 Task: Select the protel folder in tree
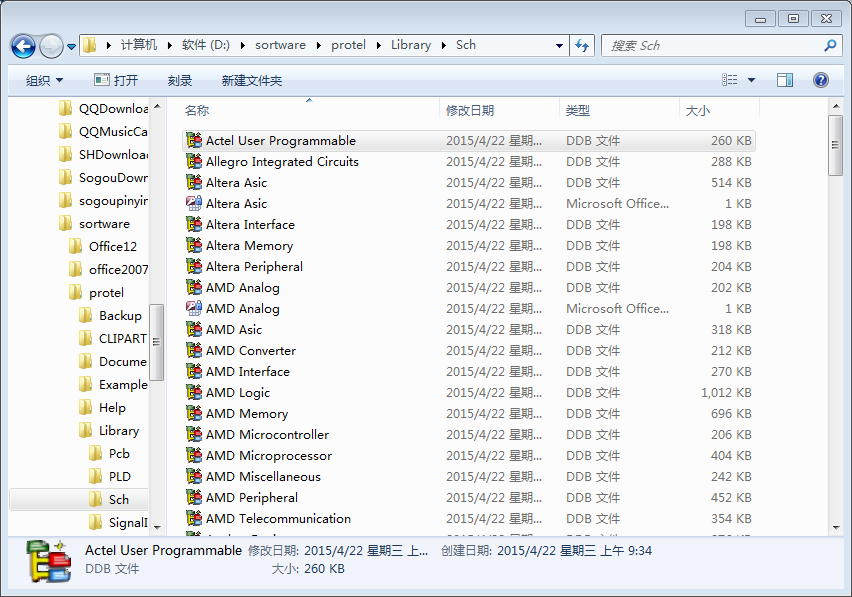click(x=97, y=293)
